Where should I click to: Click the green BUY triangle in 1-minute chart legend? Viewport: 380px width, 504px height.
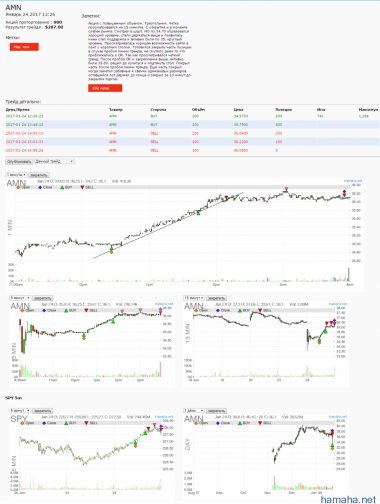[x=62, y=187]
